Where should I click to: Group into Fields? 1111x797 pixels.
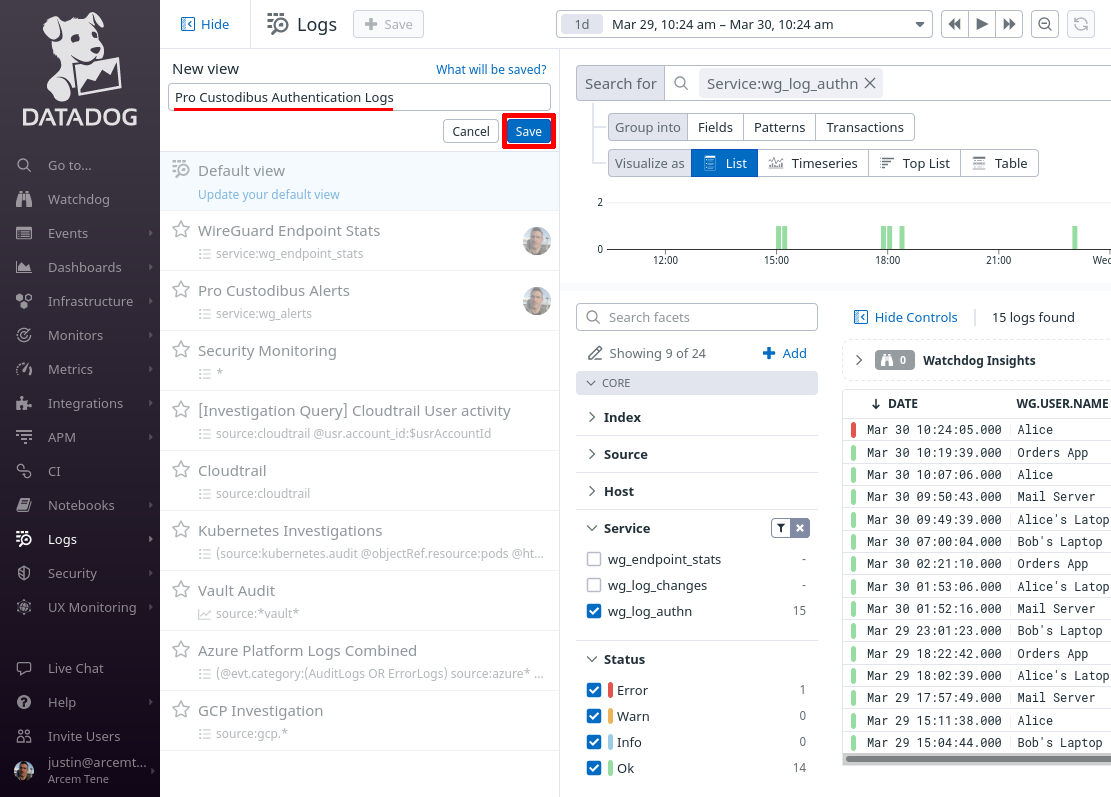pyautogui.click(x=715, y=128)
